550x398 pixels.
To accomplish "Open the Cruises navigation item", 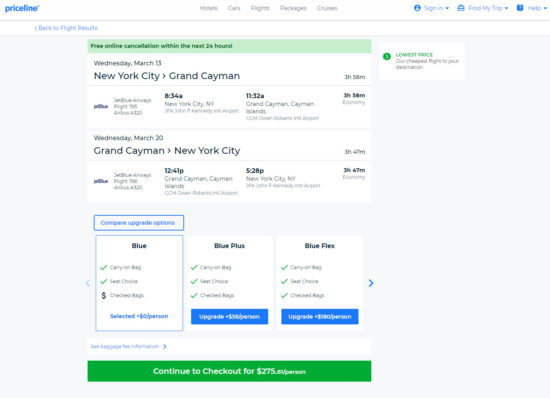I will click(x=327, y=8).
